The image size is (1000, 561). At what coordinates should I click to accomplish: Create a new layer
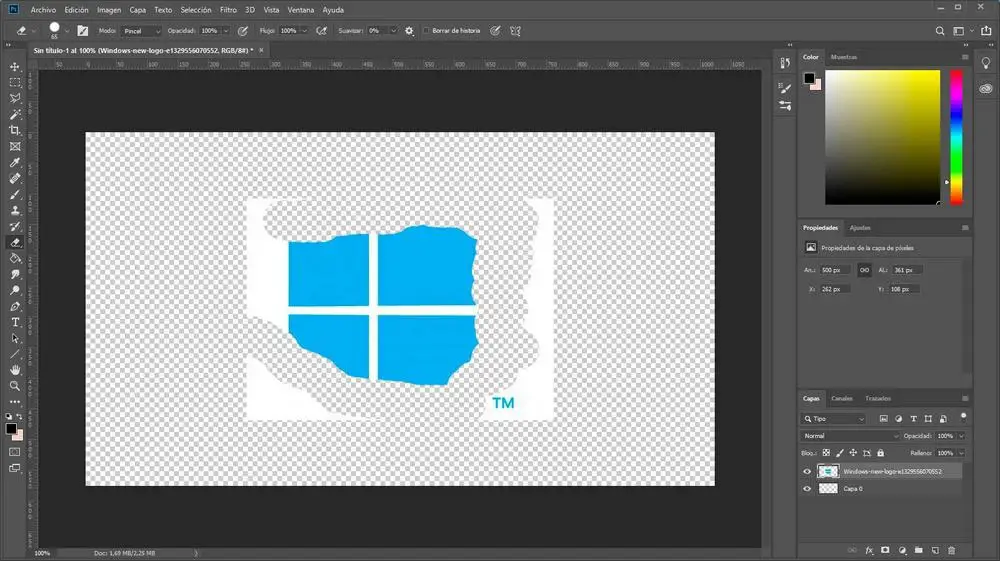(935, 550)
